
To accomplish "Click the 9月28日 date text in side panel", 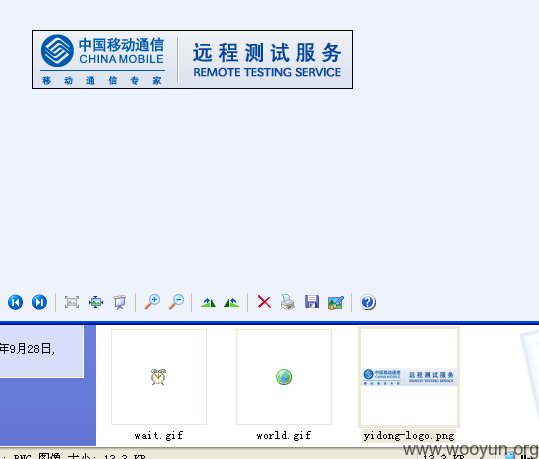I will point(28,349).
